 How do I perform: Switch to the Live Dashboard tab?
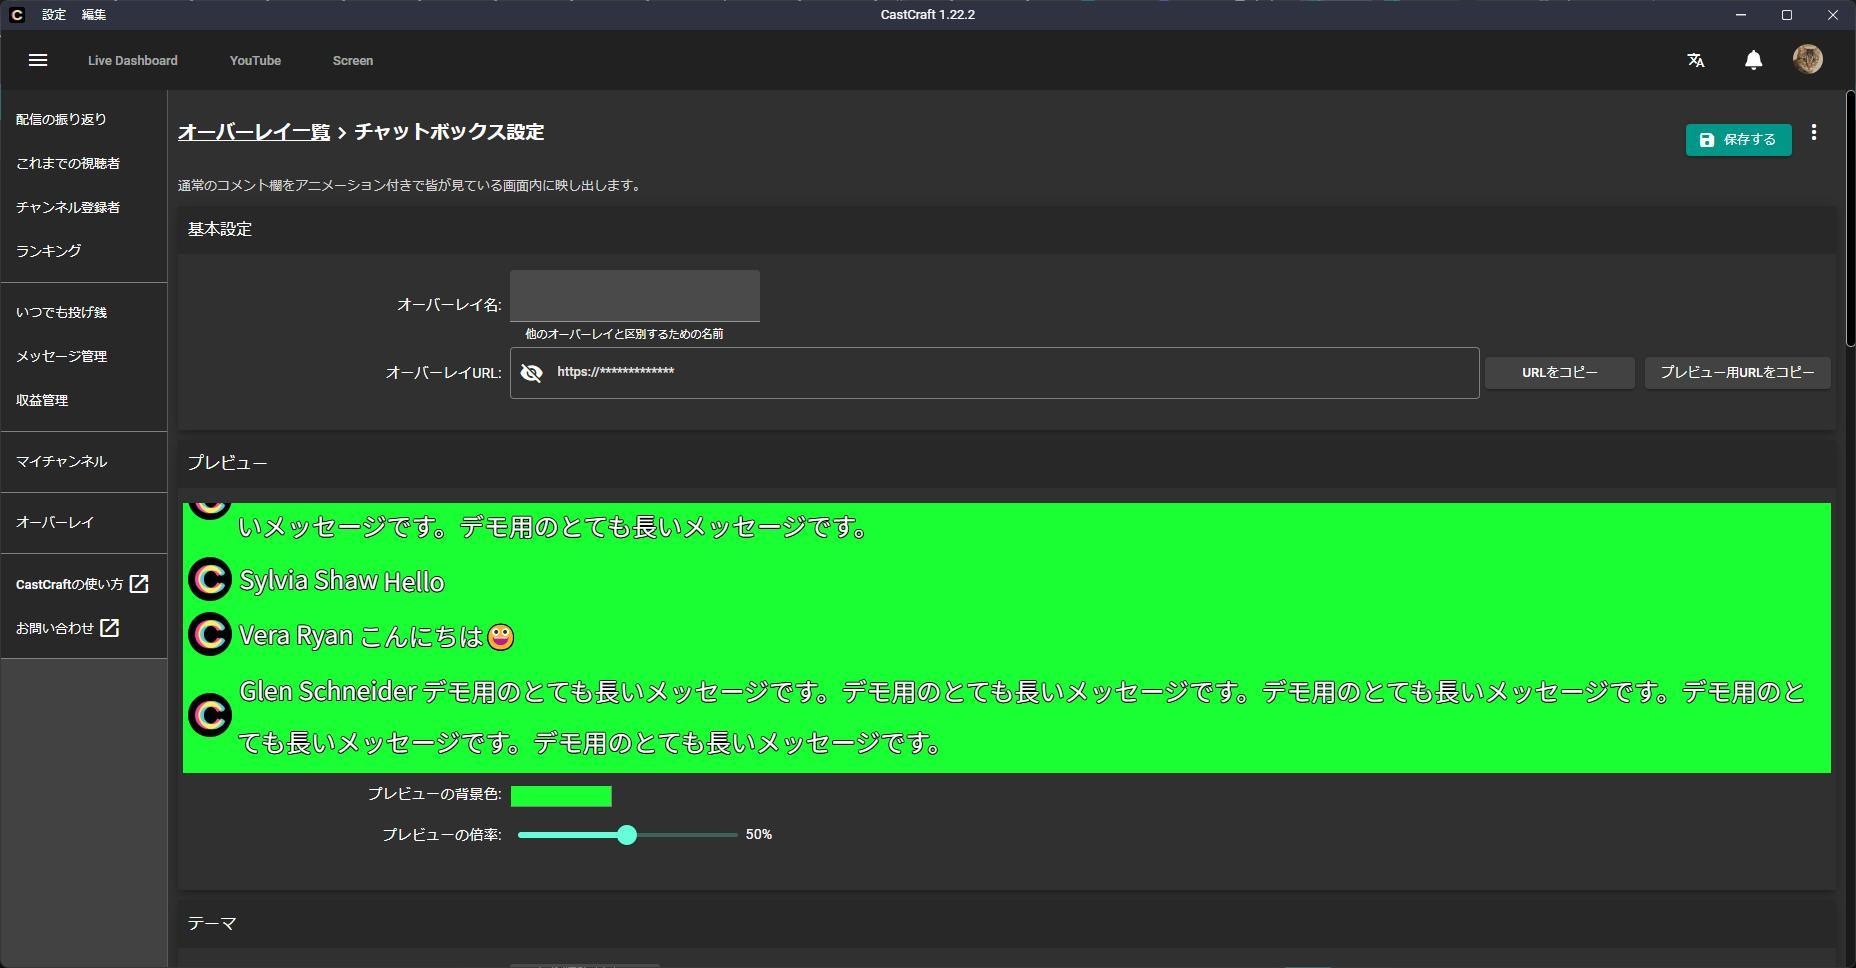[x=132, y=61]
